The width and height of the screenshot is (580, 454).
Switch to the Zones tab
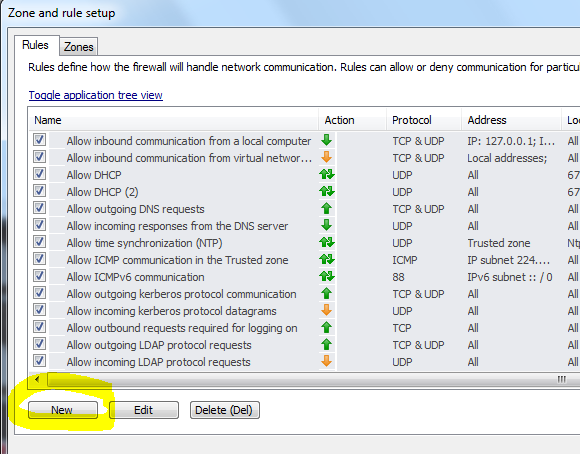(78, 47)
